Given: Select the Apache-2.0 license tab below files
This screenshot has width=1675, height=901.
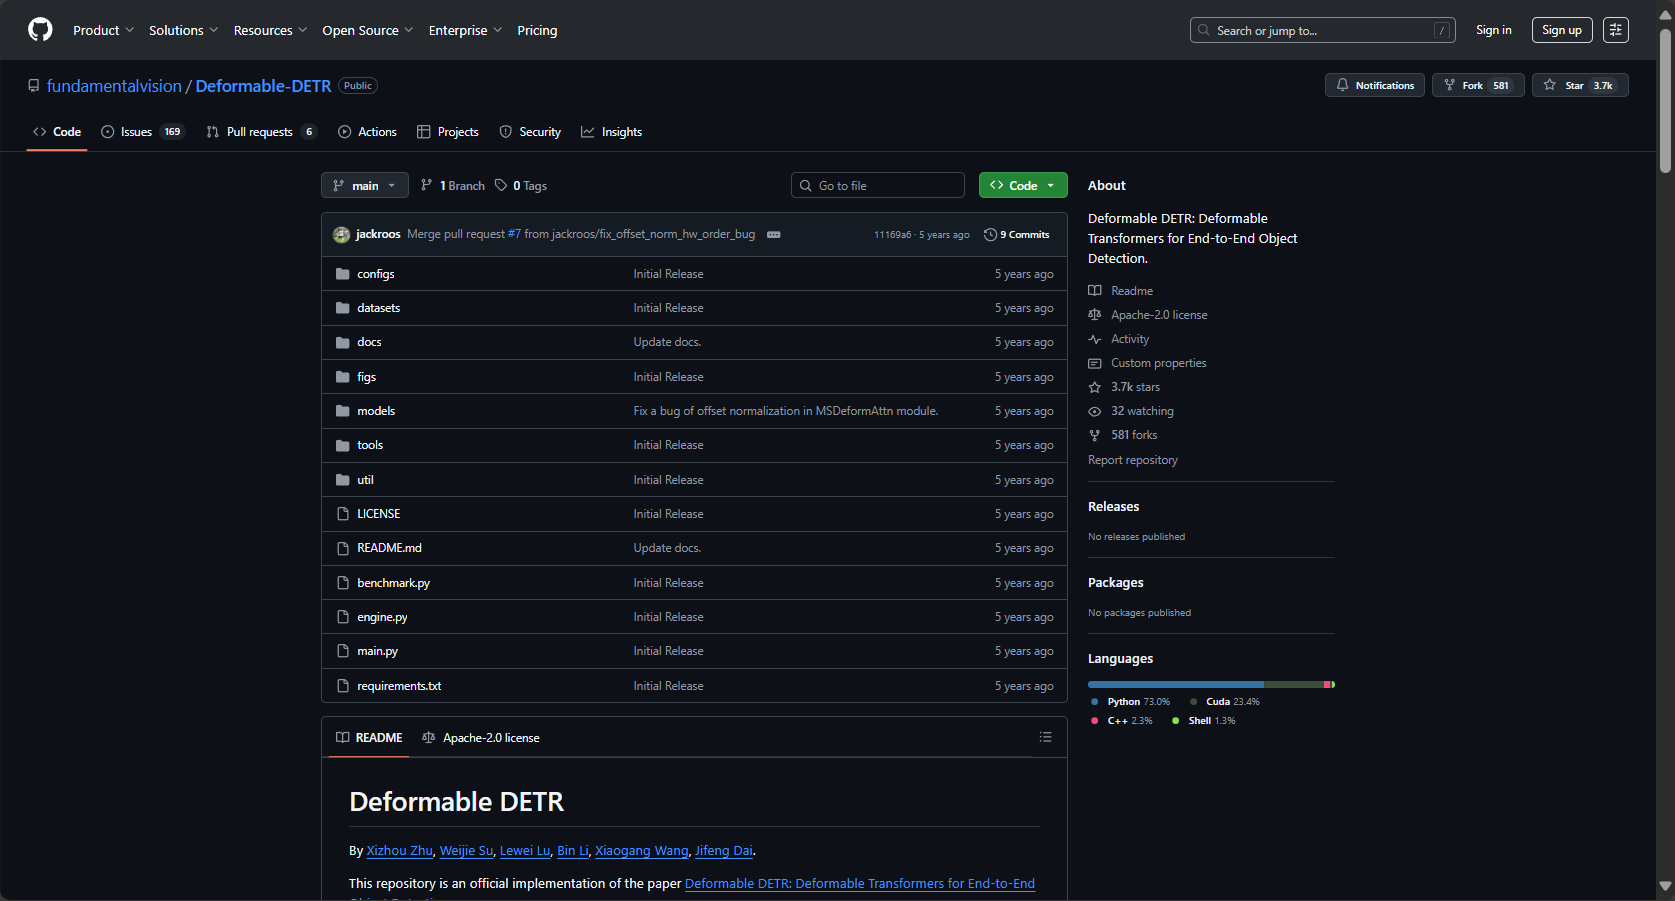Looking at the screenshot, I should (x=481, y=738).
